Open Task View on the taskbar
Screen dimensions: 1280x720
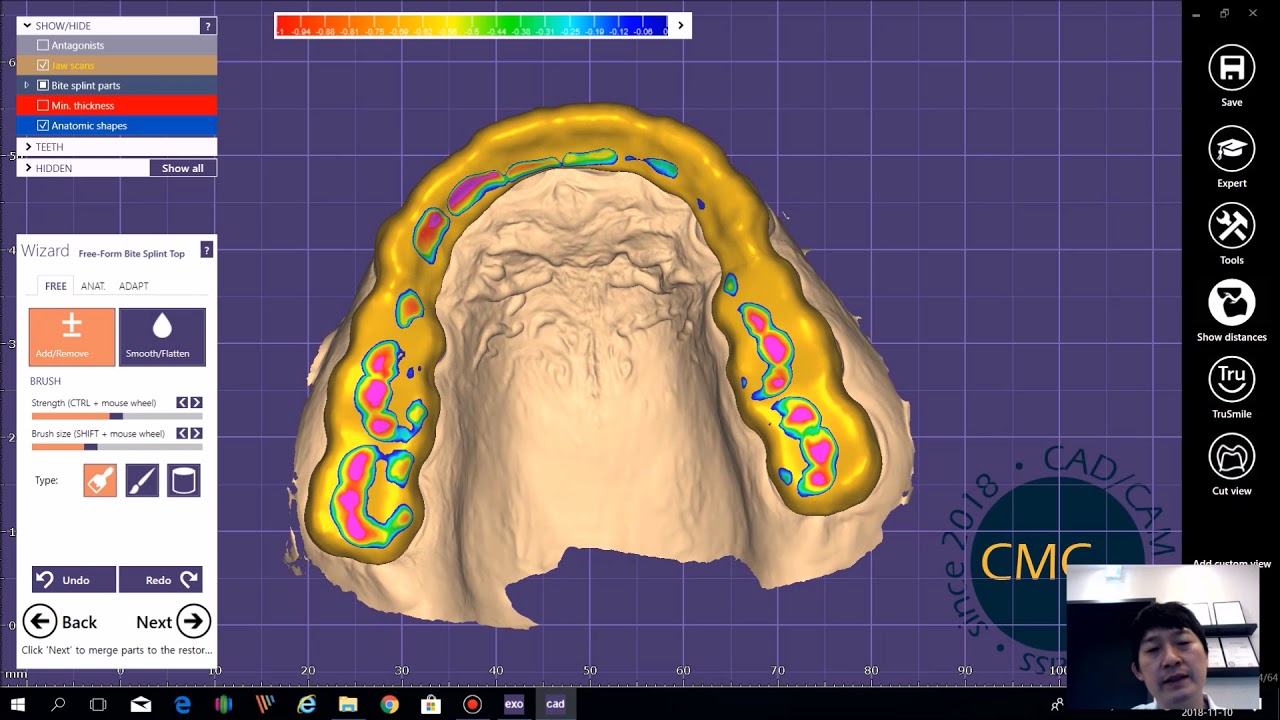[x=98, y=704]
